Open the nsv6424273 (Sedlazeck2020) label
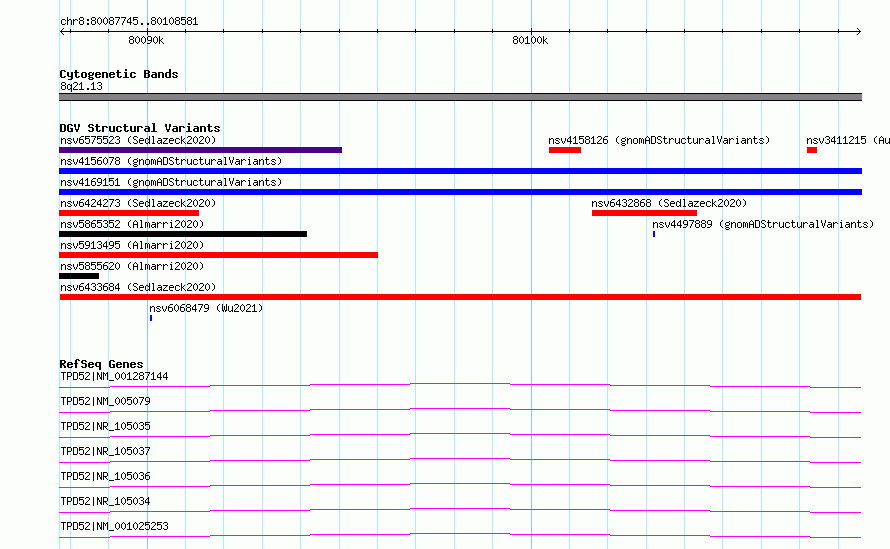Image resolution: width=890 pixels, height=549 pixels. [138, 203]
